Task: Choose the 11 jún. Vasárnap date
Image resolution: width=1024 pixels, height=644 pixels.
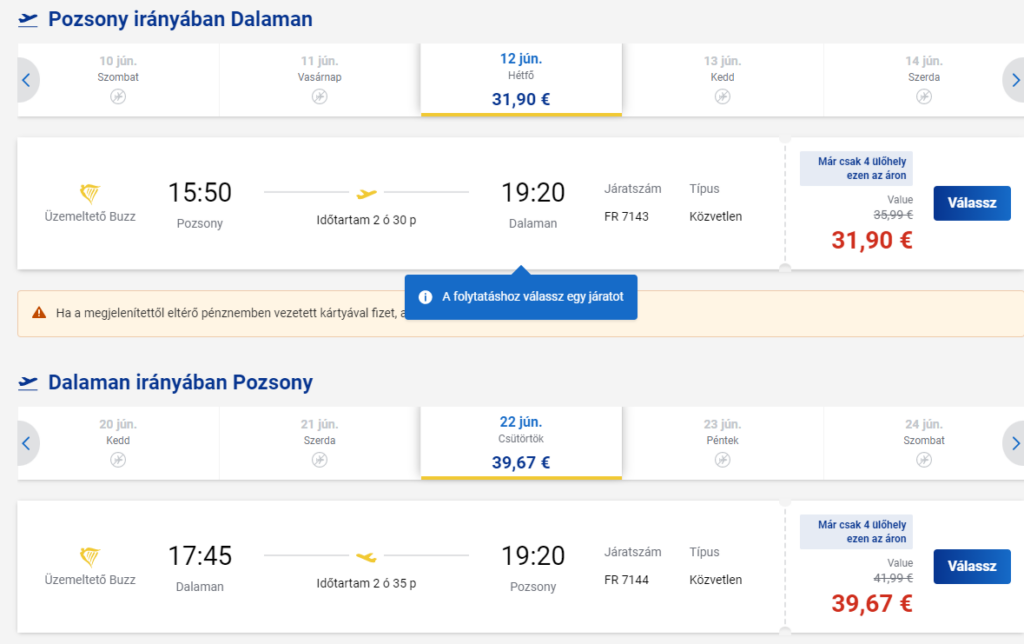Action: pyautogui.click(x=319, y=80)
